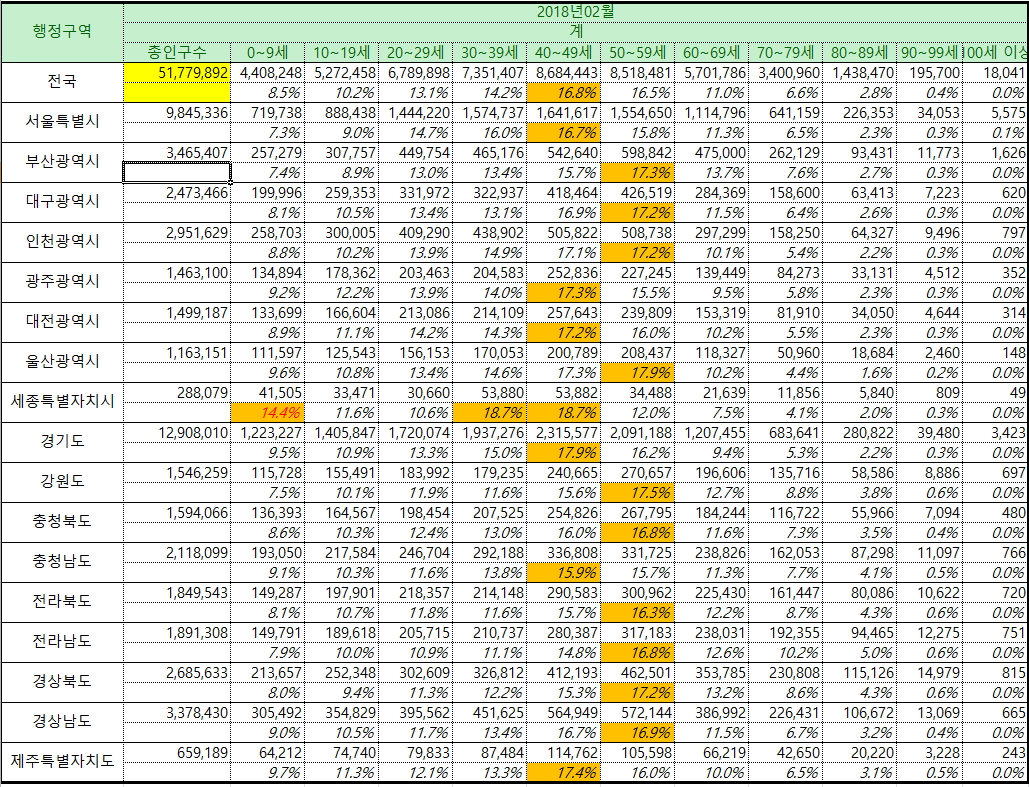Click the 경기도 row label
Screen dimensions: 1029x787
[62, 442]
